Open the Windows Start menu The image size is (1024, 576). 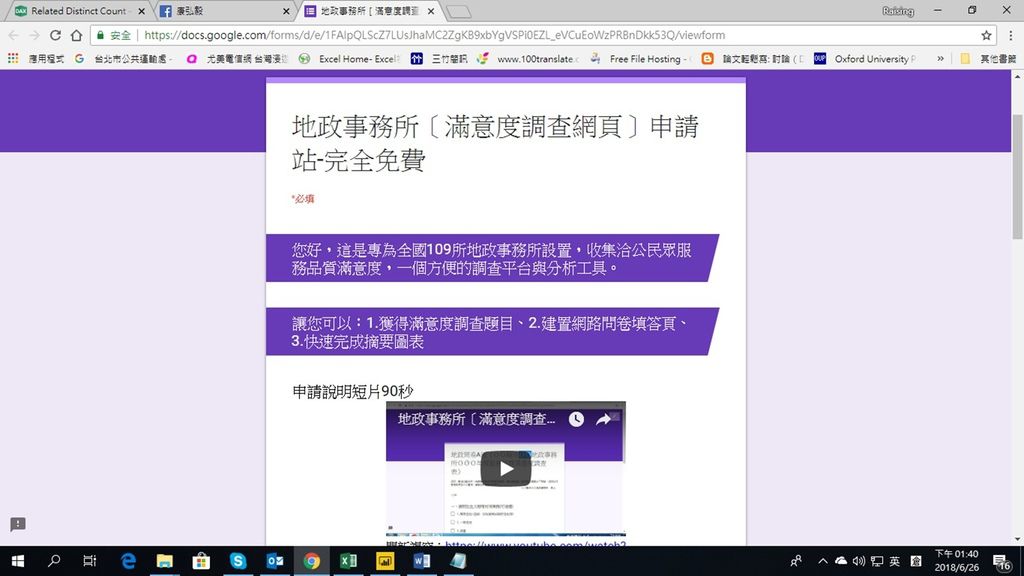pos(18,561)
